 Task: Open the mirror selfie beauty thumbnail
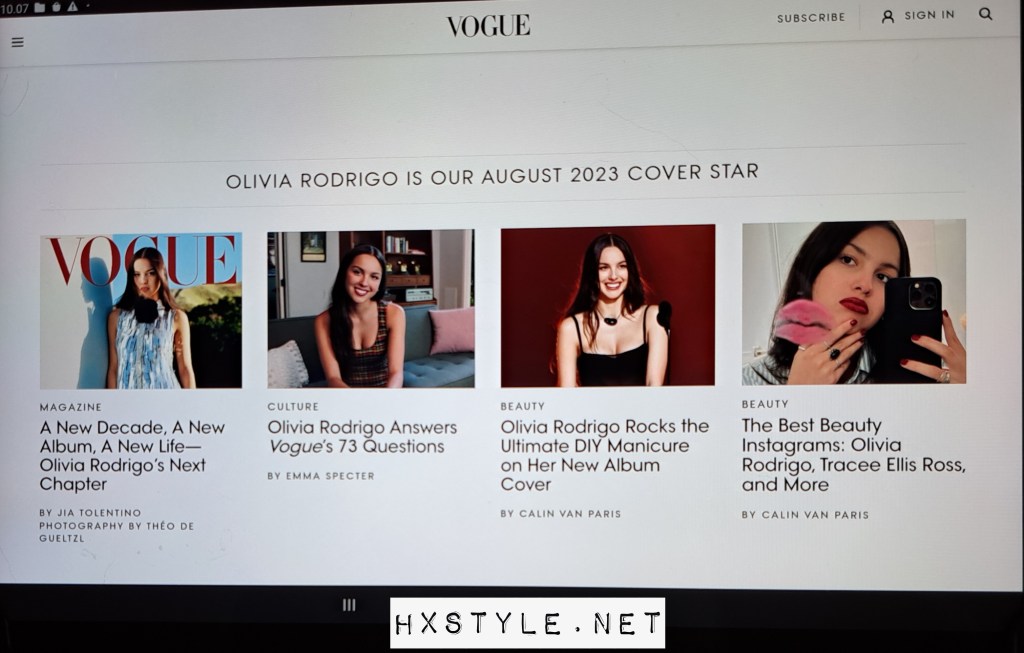854,302
